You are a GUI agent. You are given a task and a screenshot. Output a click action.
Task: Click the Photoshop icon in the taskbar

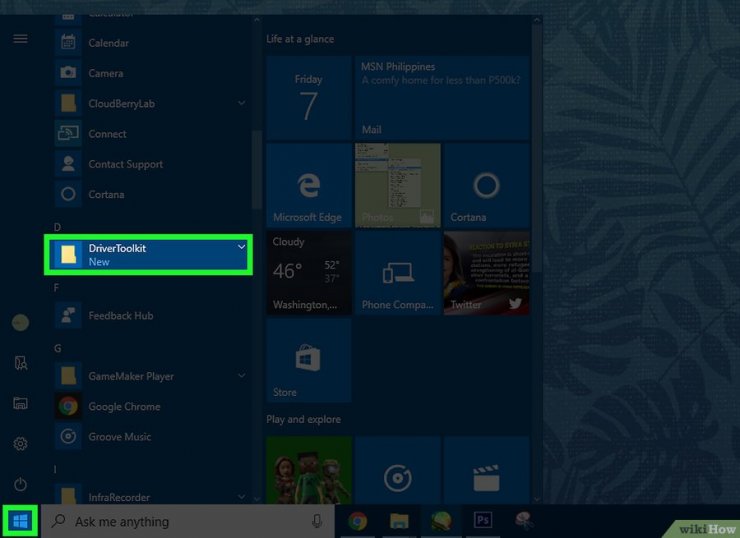(481, 521)
